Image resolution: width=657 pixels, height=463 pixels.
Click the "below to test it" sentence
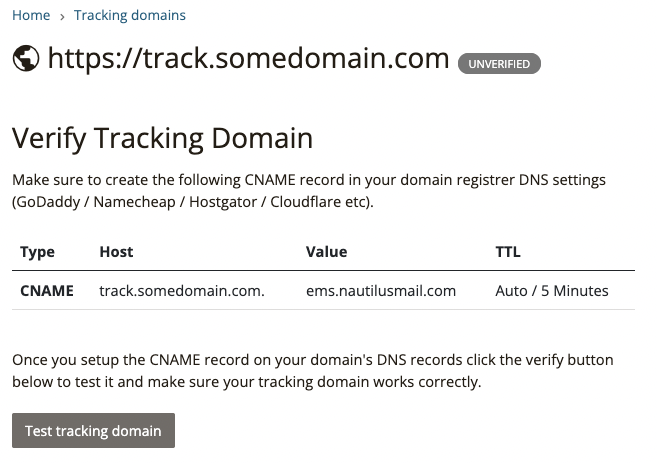pos(246,381)
